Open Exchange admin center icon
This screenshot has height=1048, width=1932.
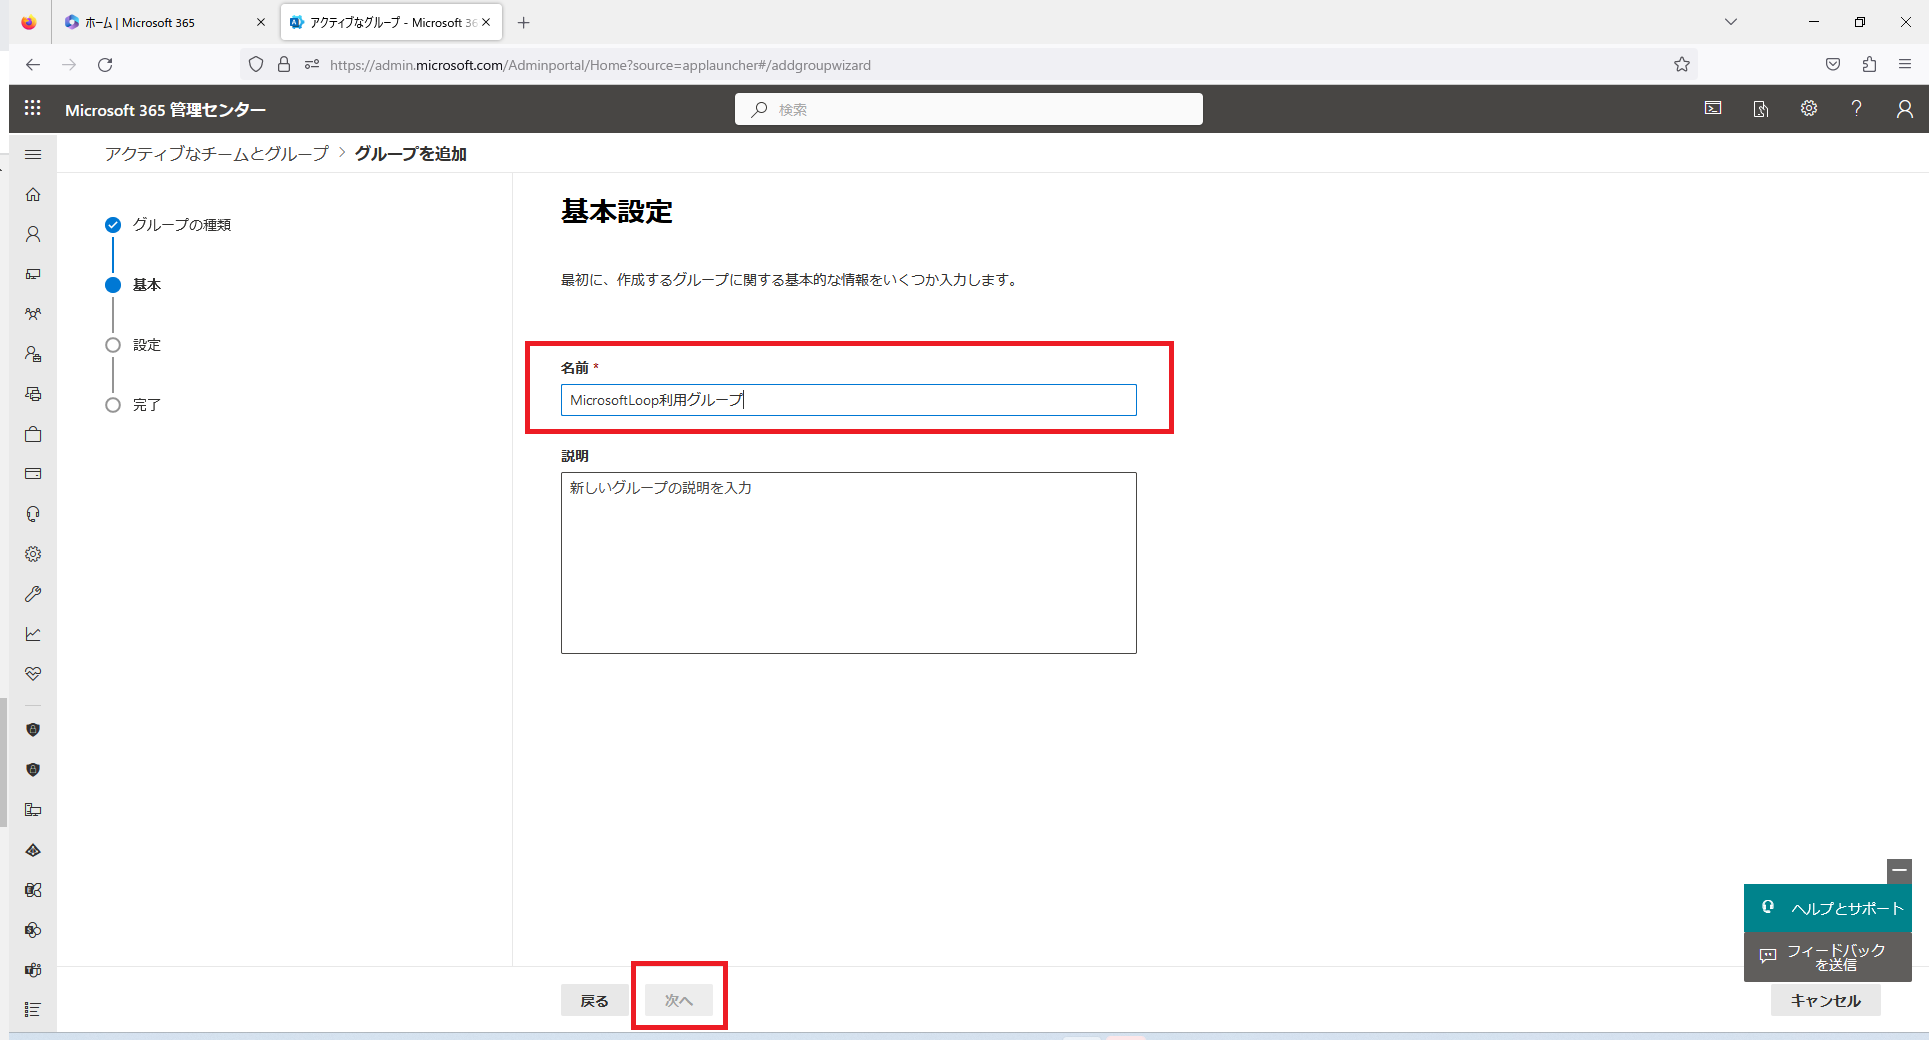click(33, 890)
